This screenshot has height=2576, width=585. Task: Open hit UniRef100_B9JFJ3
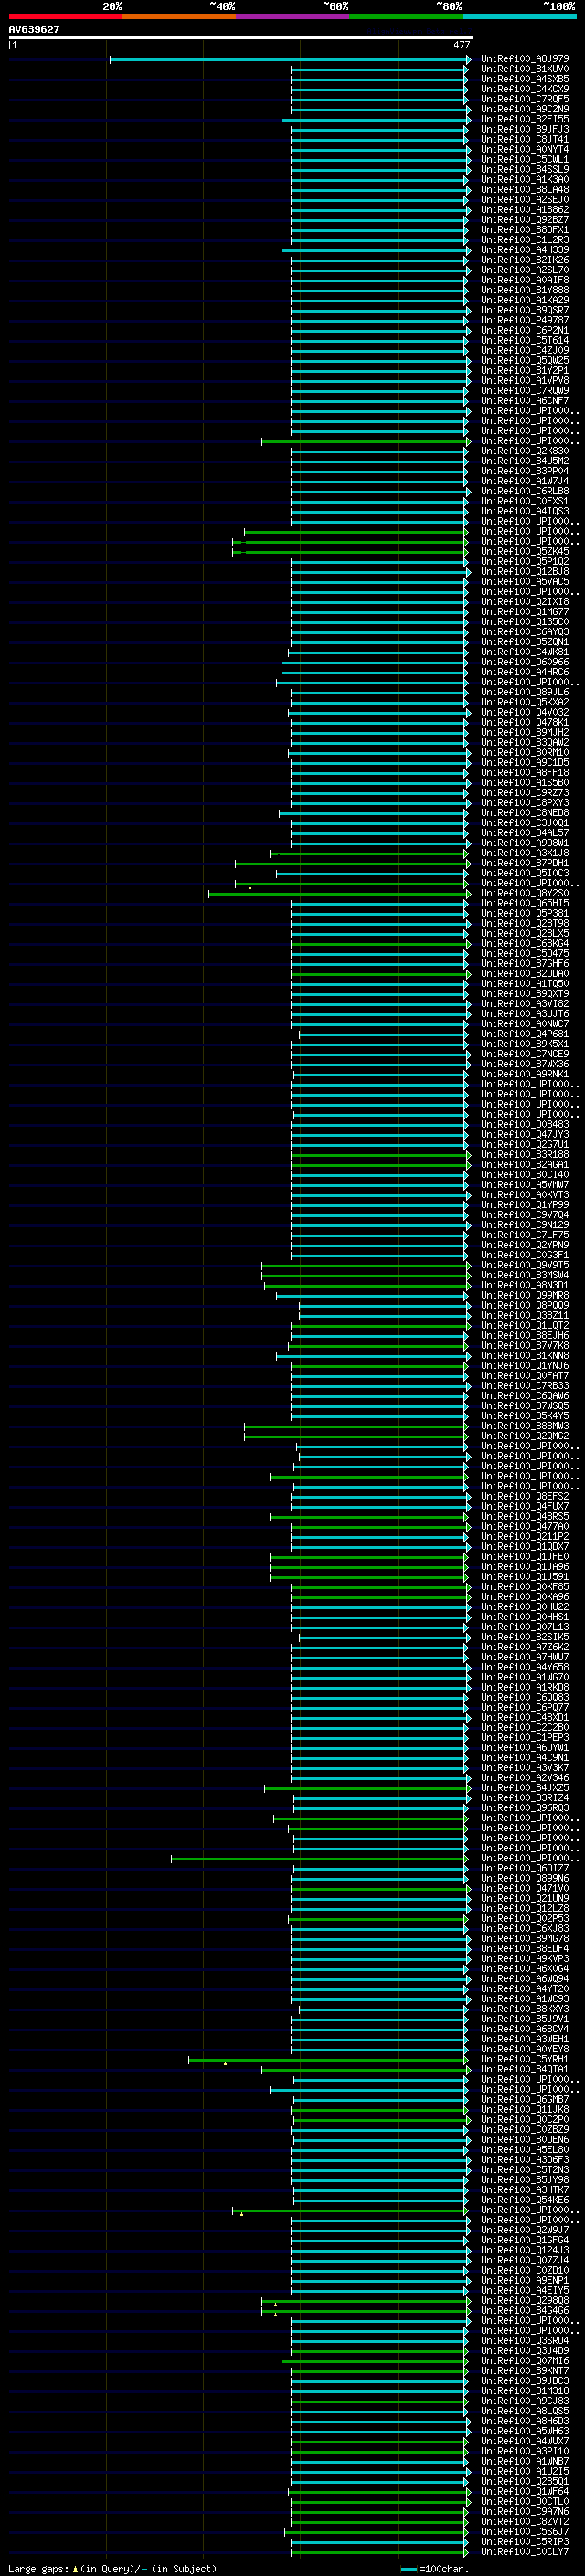pos(525,129)
